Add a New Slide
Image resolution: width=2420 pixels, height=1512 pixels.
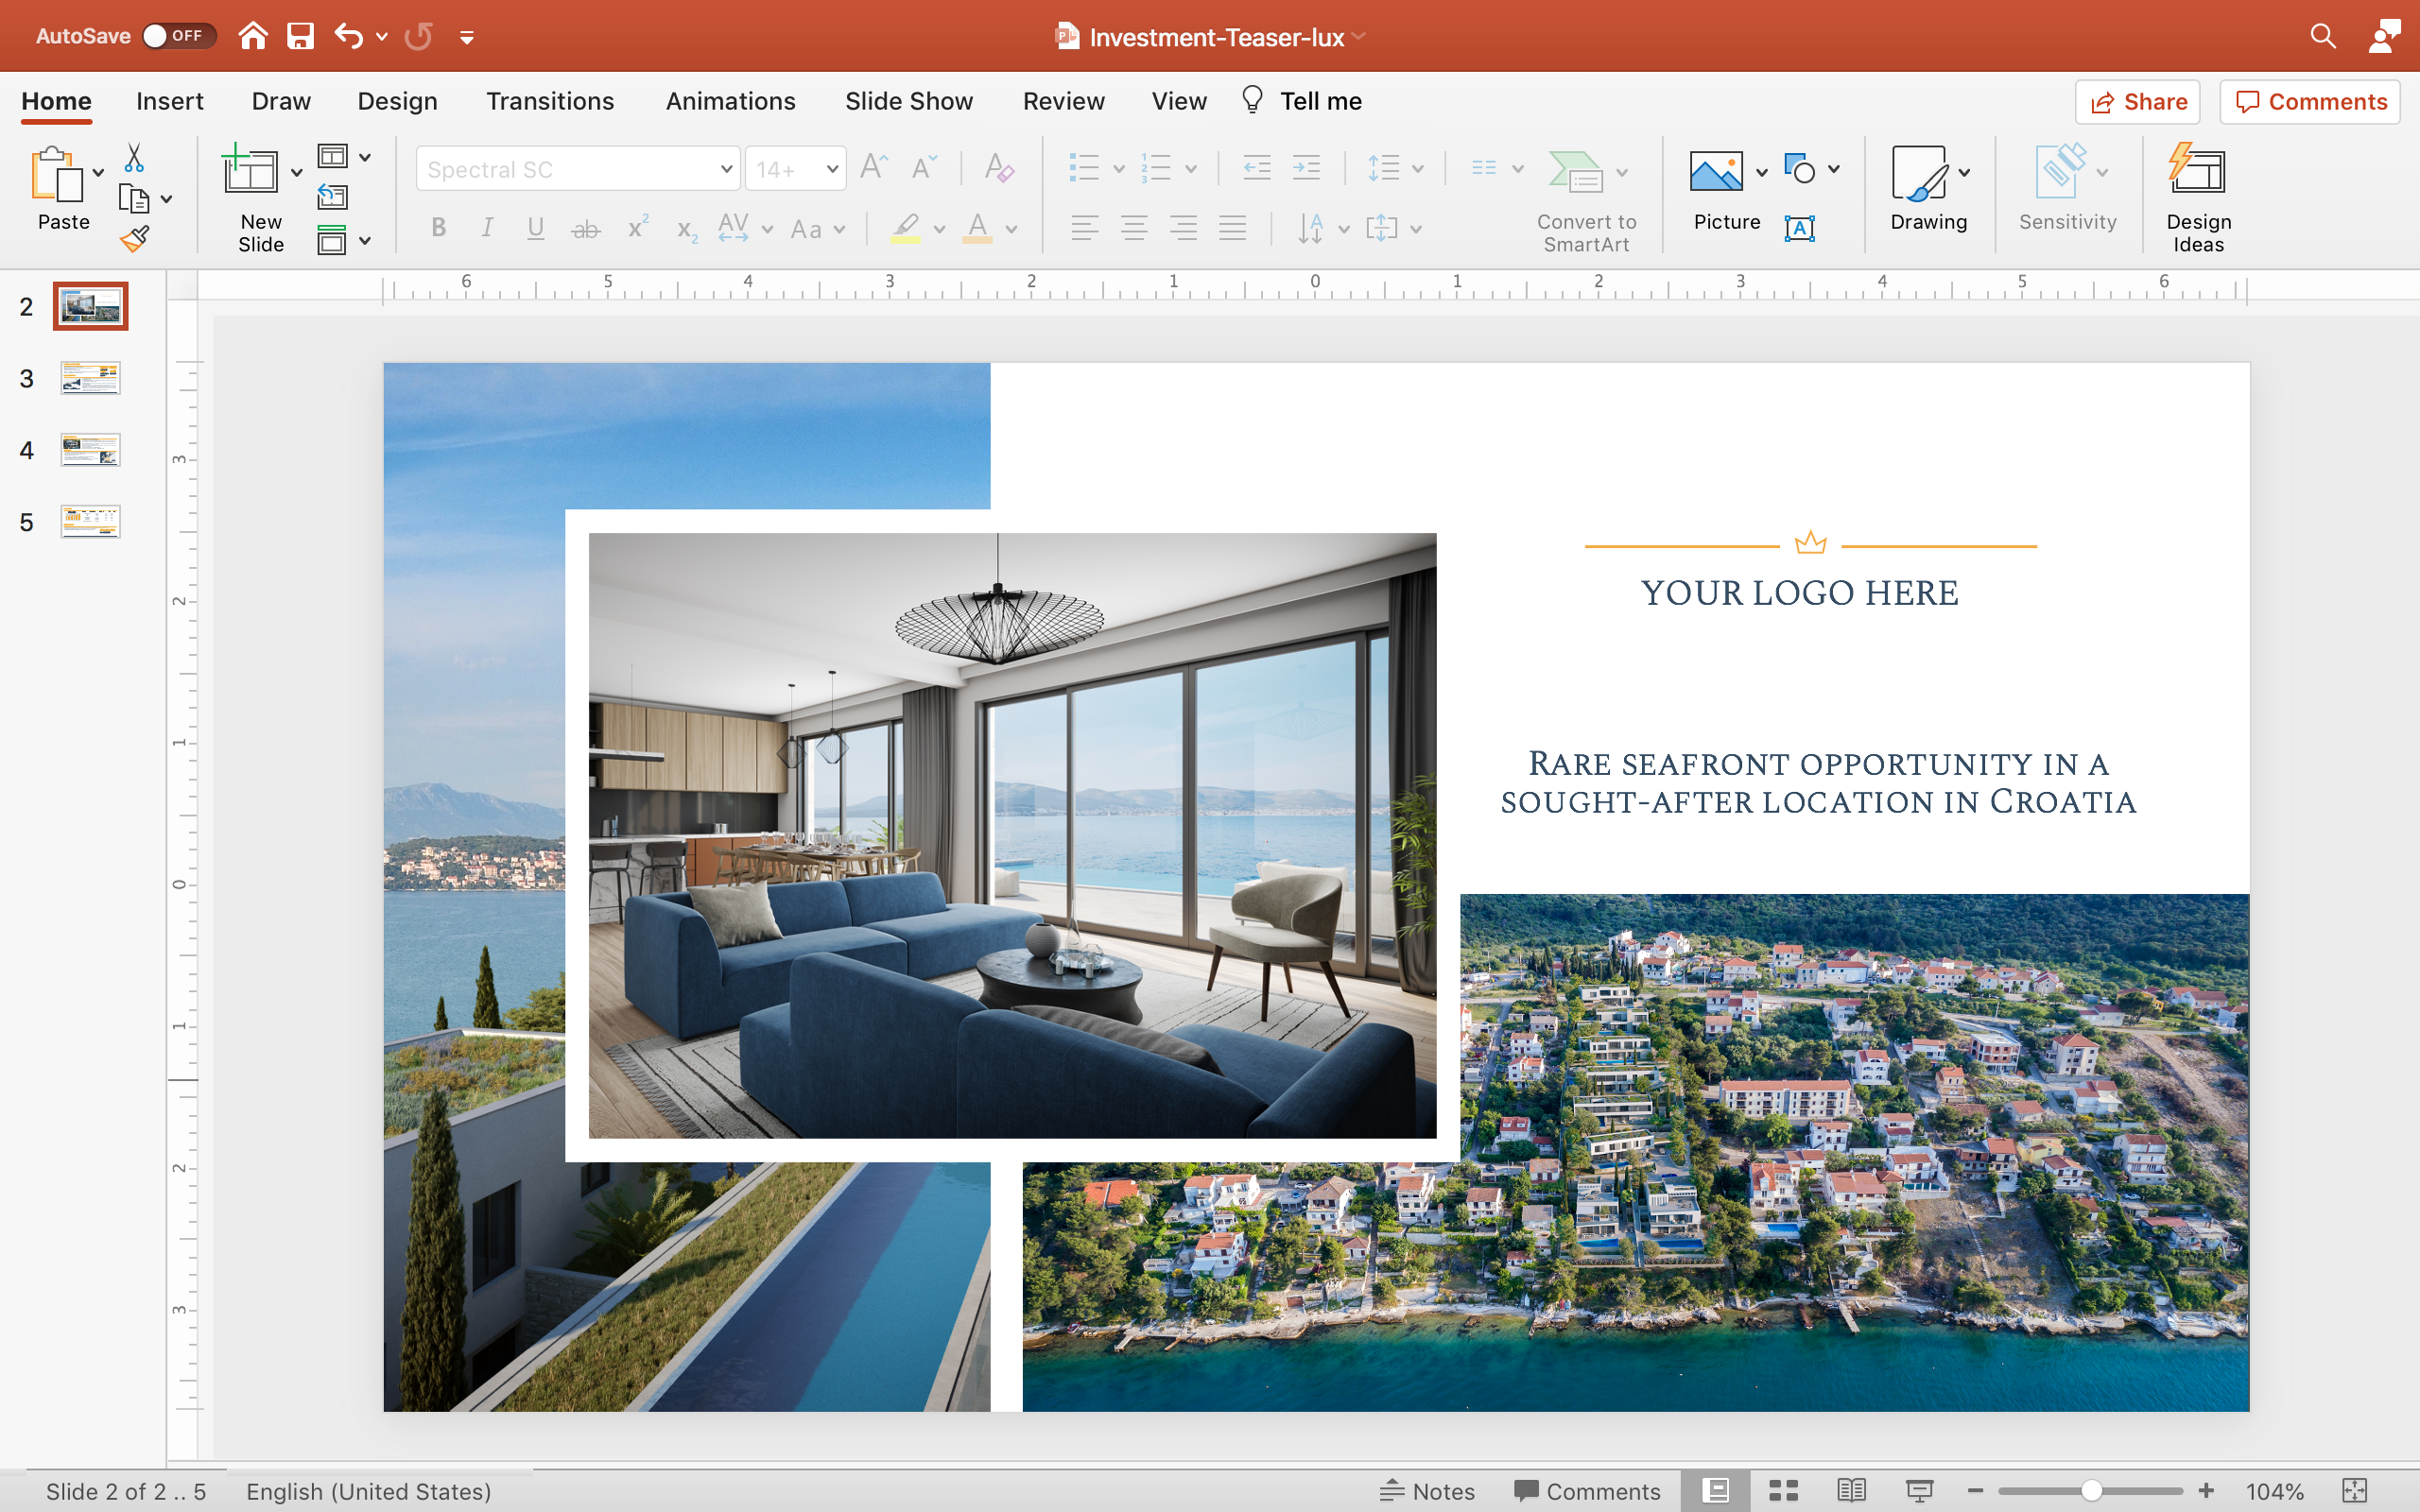click(x=250, y=170)
